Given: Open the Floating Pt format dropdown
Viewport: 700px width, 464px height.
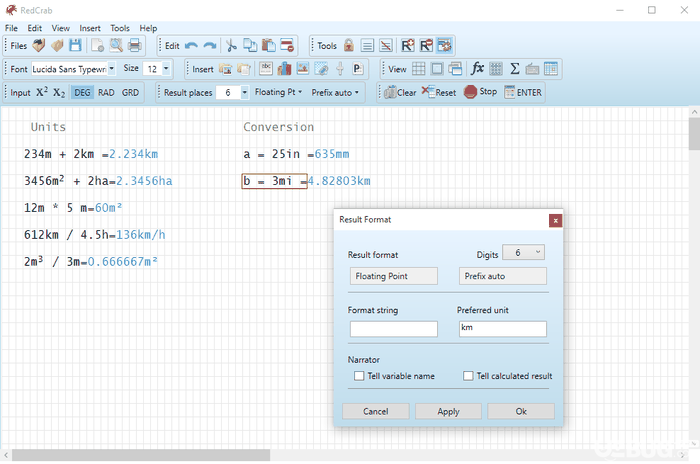Looking at the screenshot, I should (x=278, y=92).
